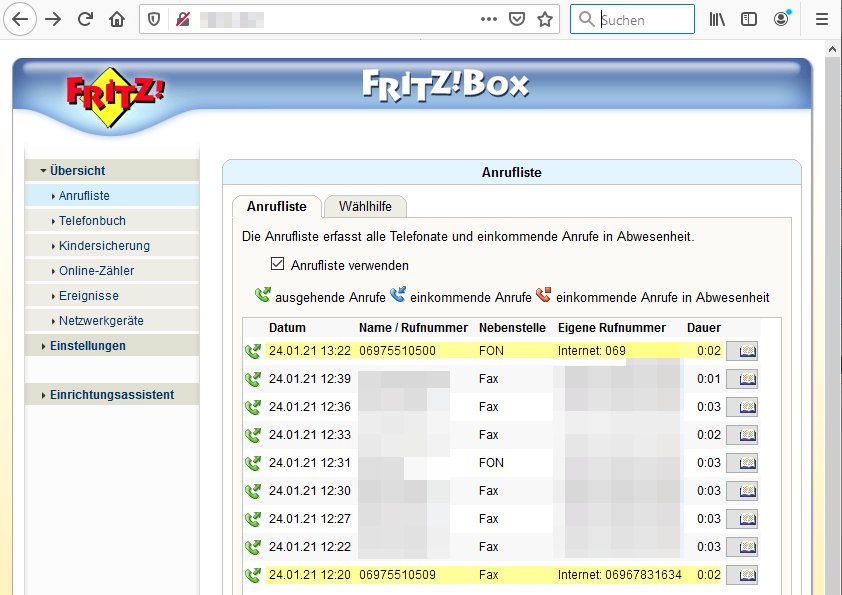The width and height of the screenshot is (842, 595).
Task: Collapse the Übersicht section
Action: 112,171
